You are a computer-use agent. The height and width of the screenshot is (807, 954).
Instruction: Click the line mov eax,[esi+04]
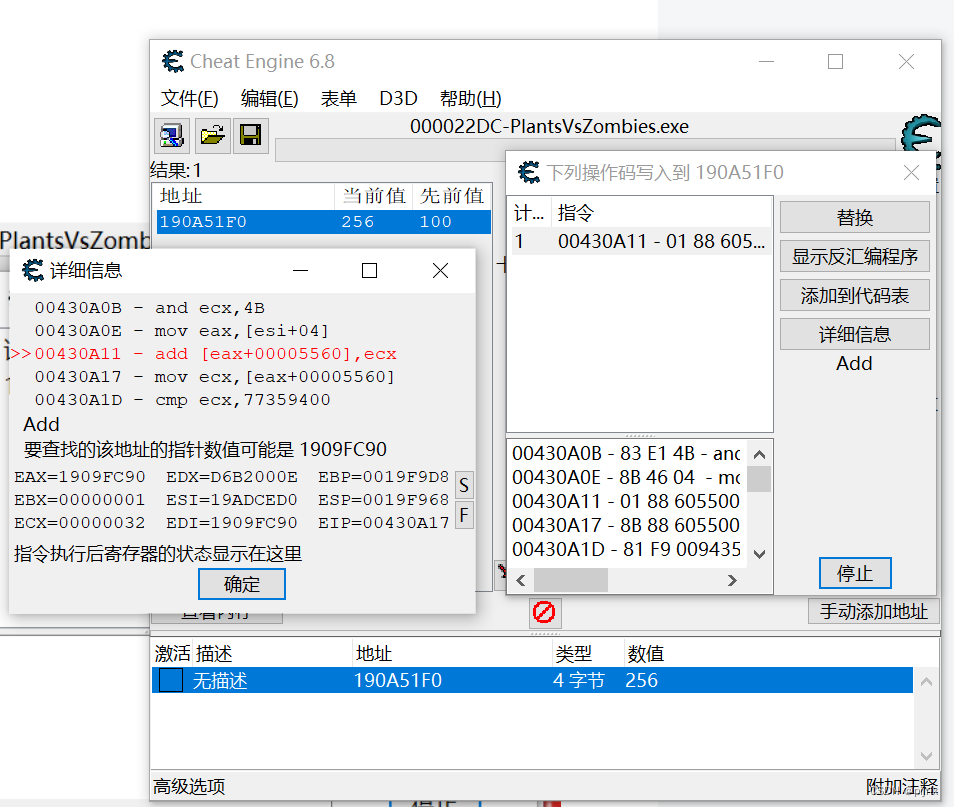242,331
